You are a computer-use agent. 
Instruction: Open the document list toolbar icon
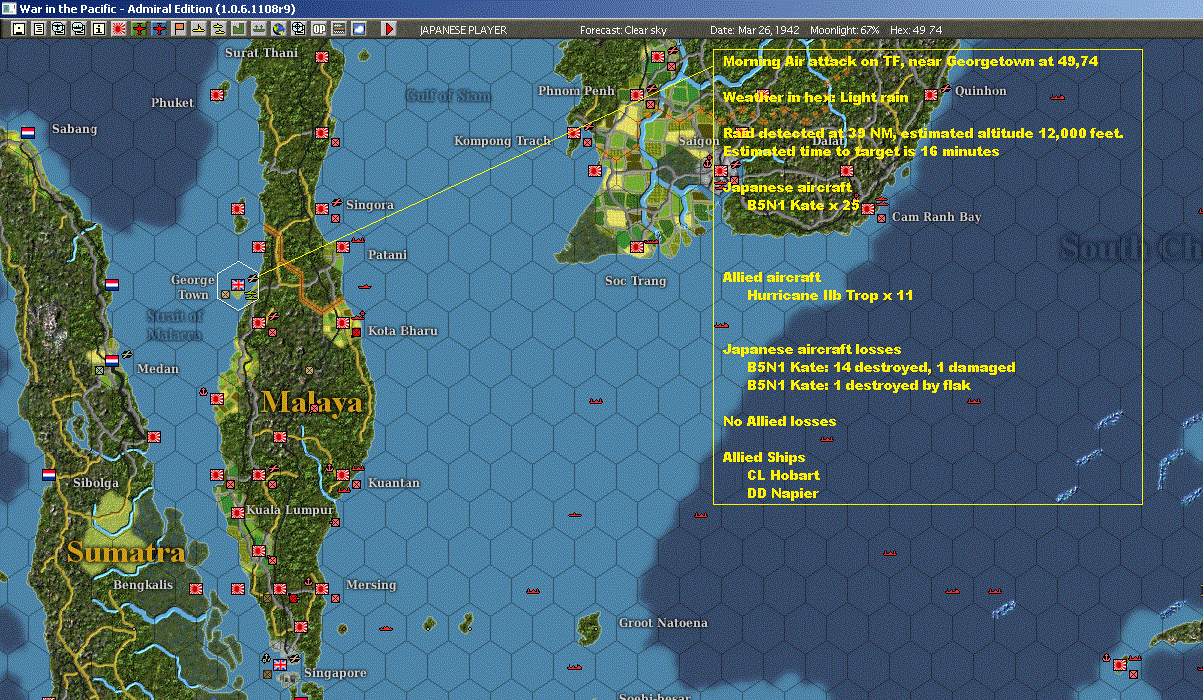click(x=39, y=29)
